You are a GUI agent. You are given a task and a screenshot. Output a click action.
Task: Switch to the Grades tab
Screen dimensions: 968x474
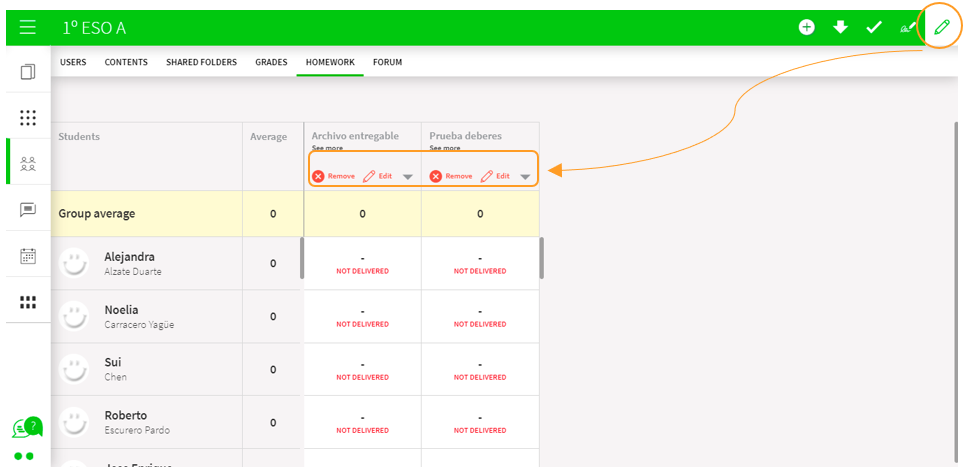coord(271,62)
